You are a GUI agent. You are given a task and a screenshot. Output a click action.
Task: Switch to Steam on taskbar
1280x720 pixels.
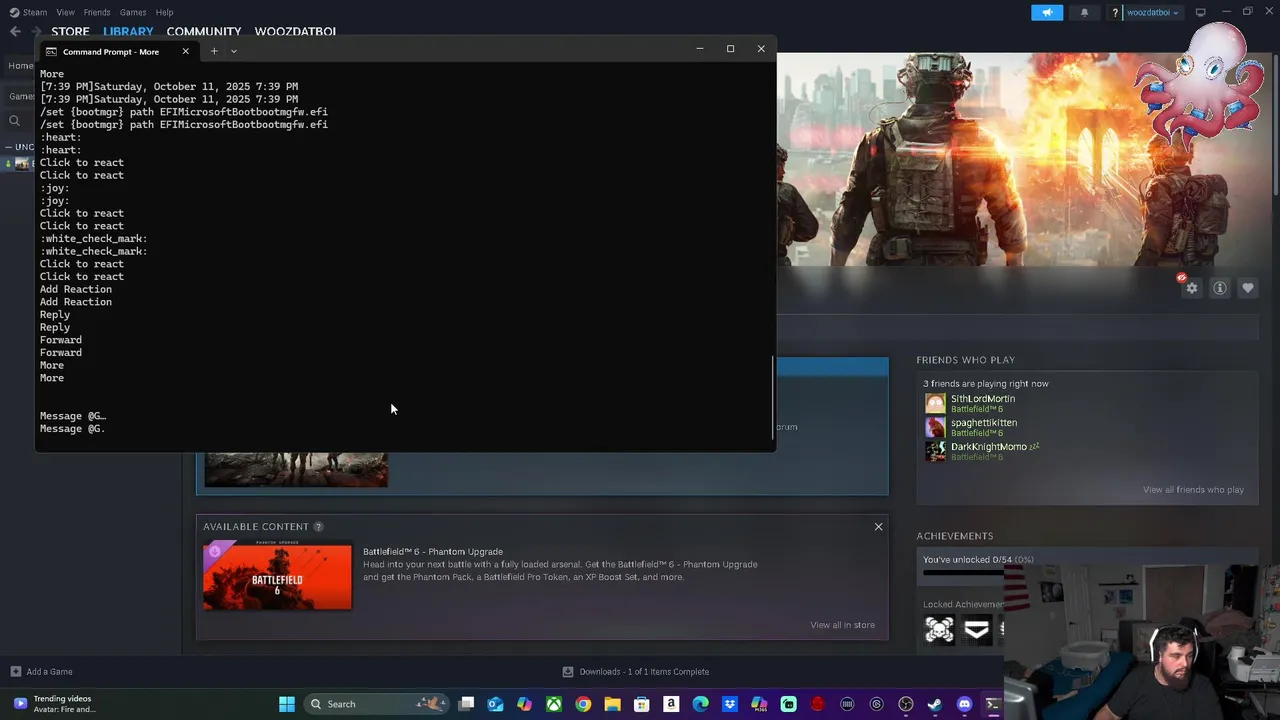[935, 704]
